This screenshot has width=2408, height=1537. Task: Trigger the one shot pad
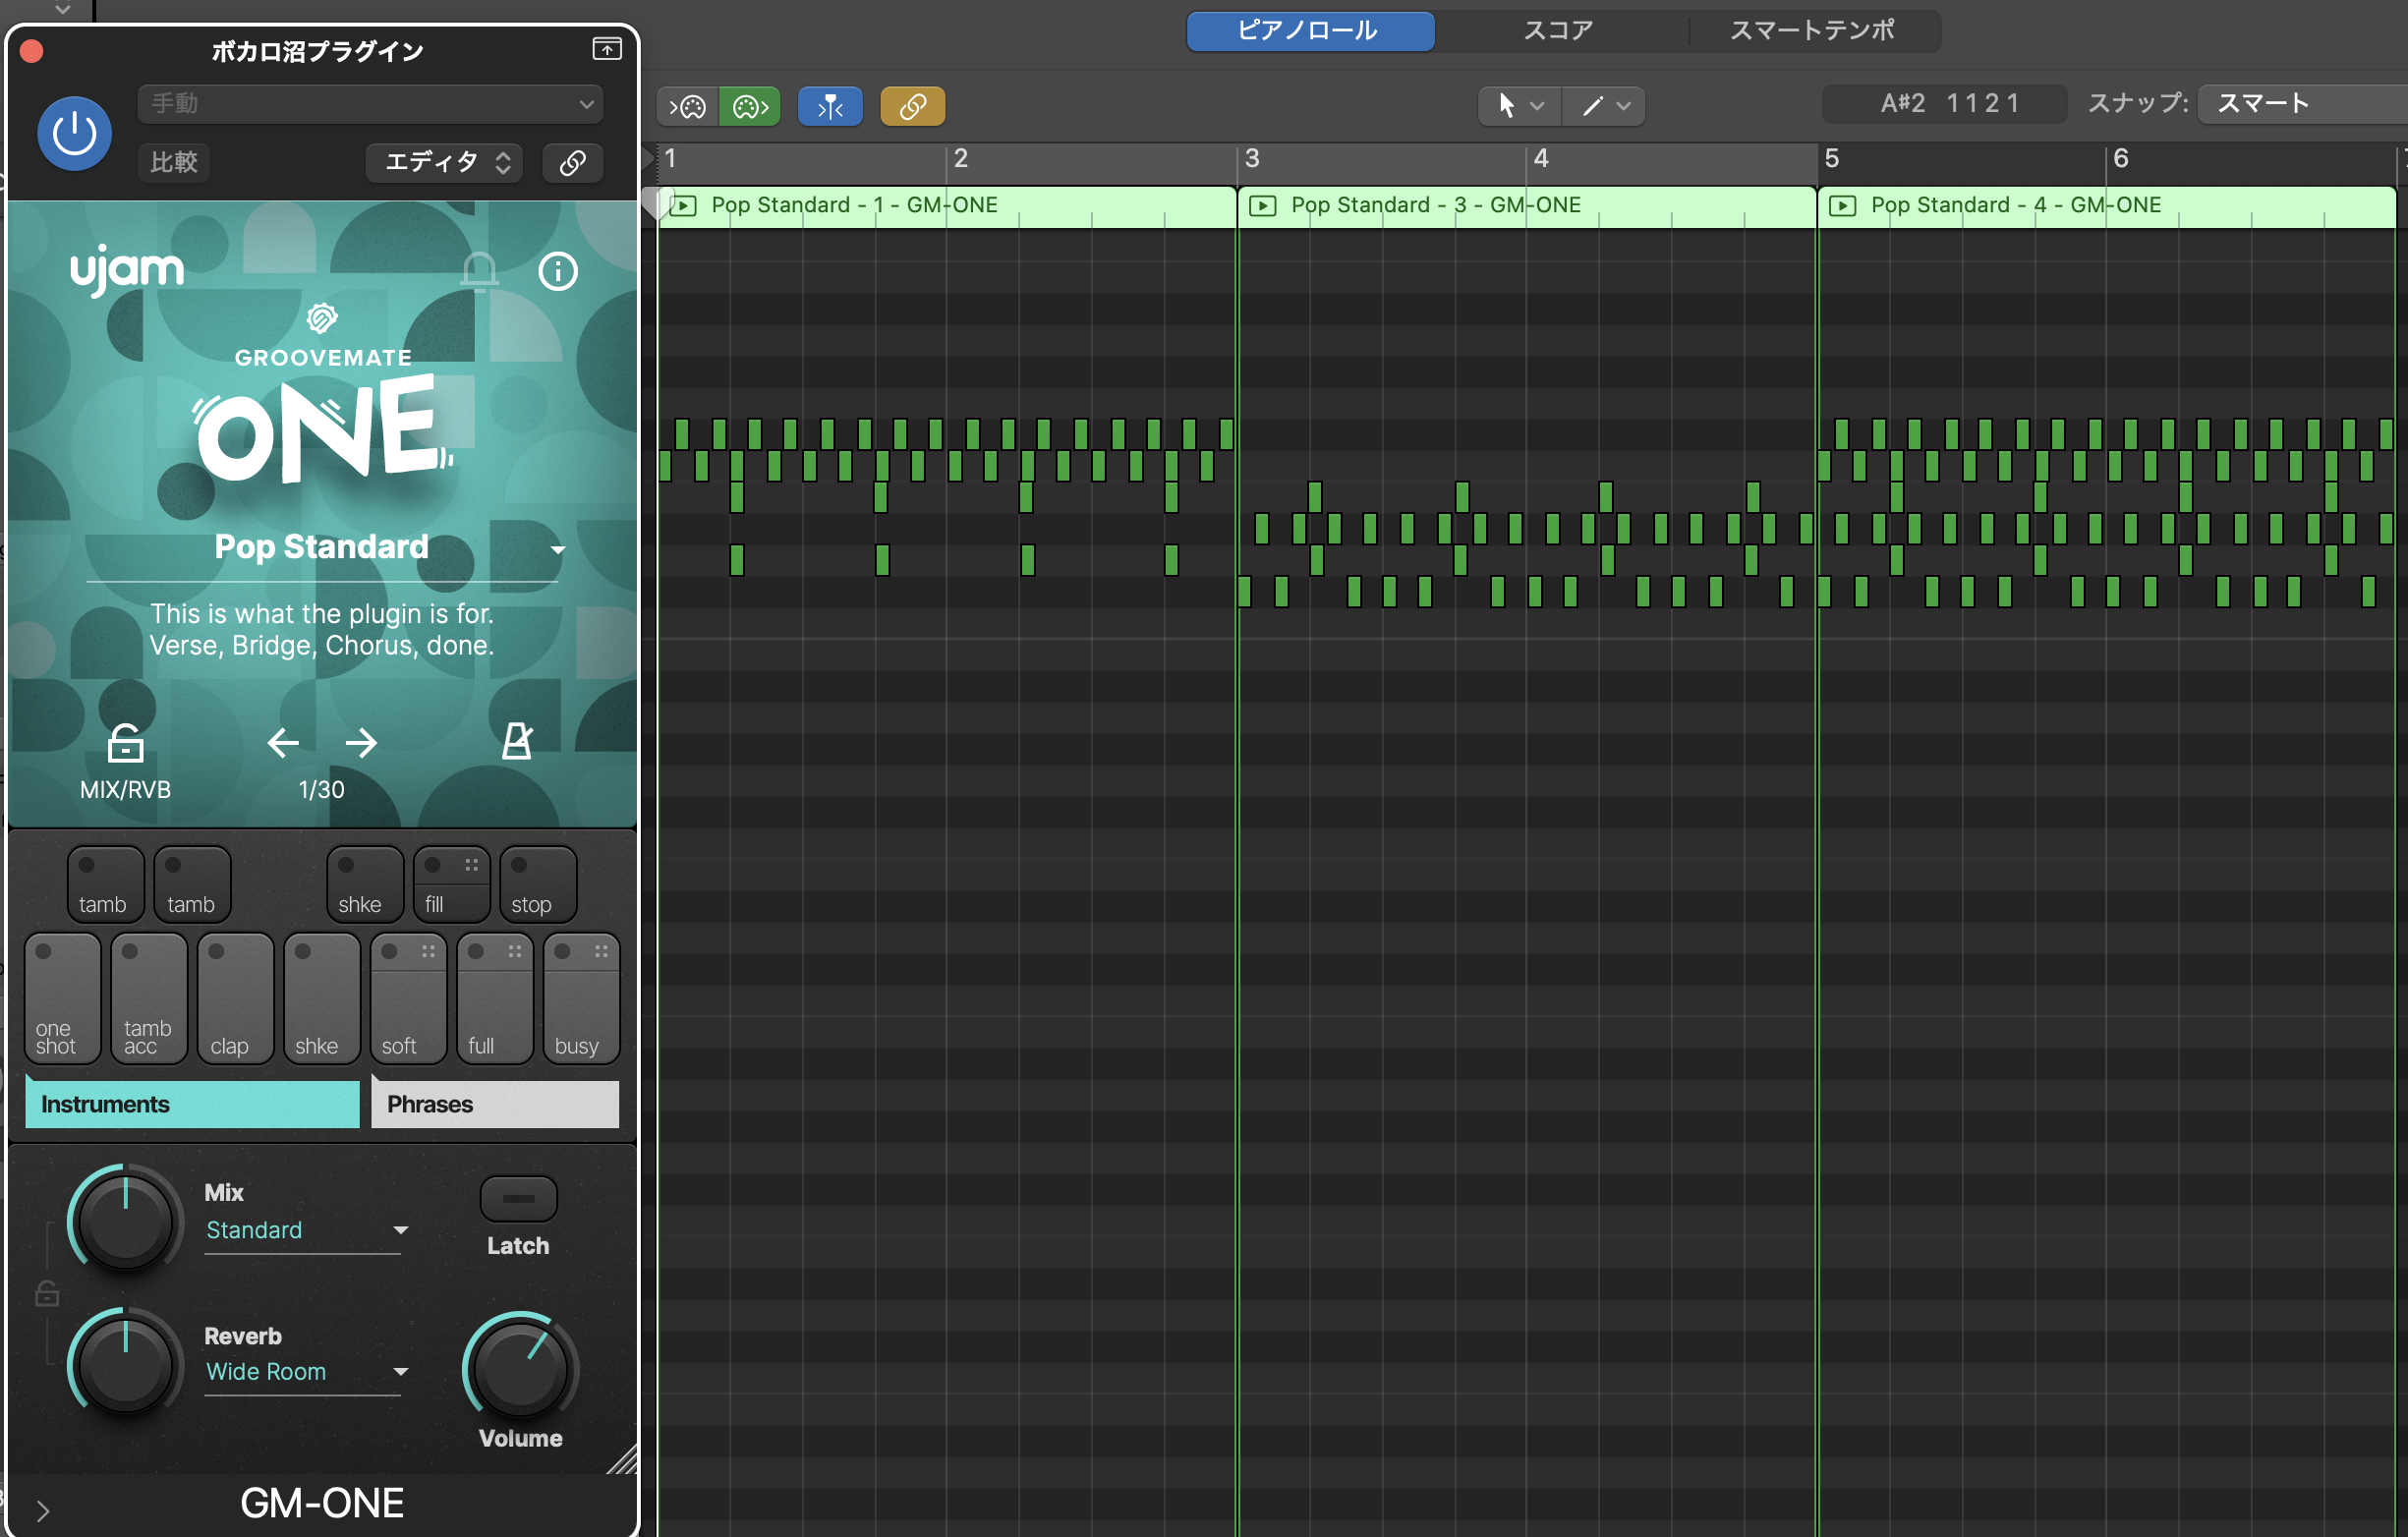(x=62, y=998)
